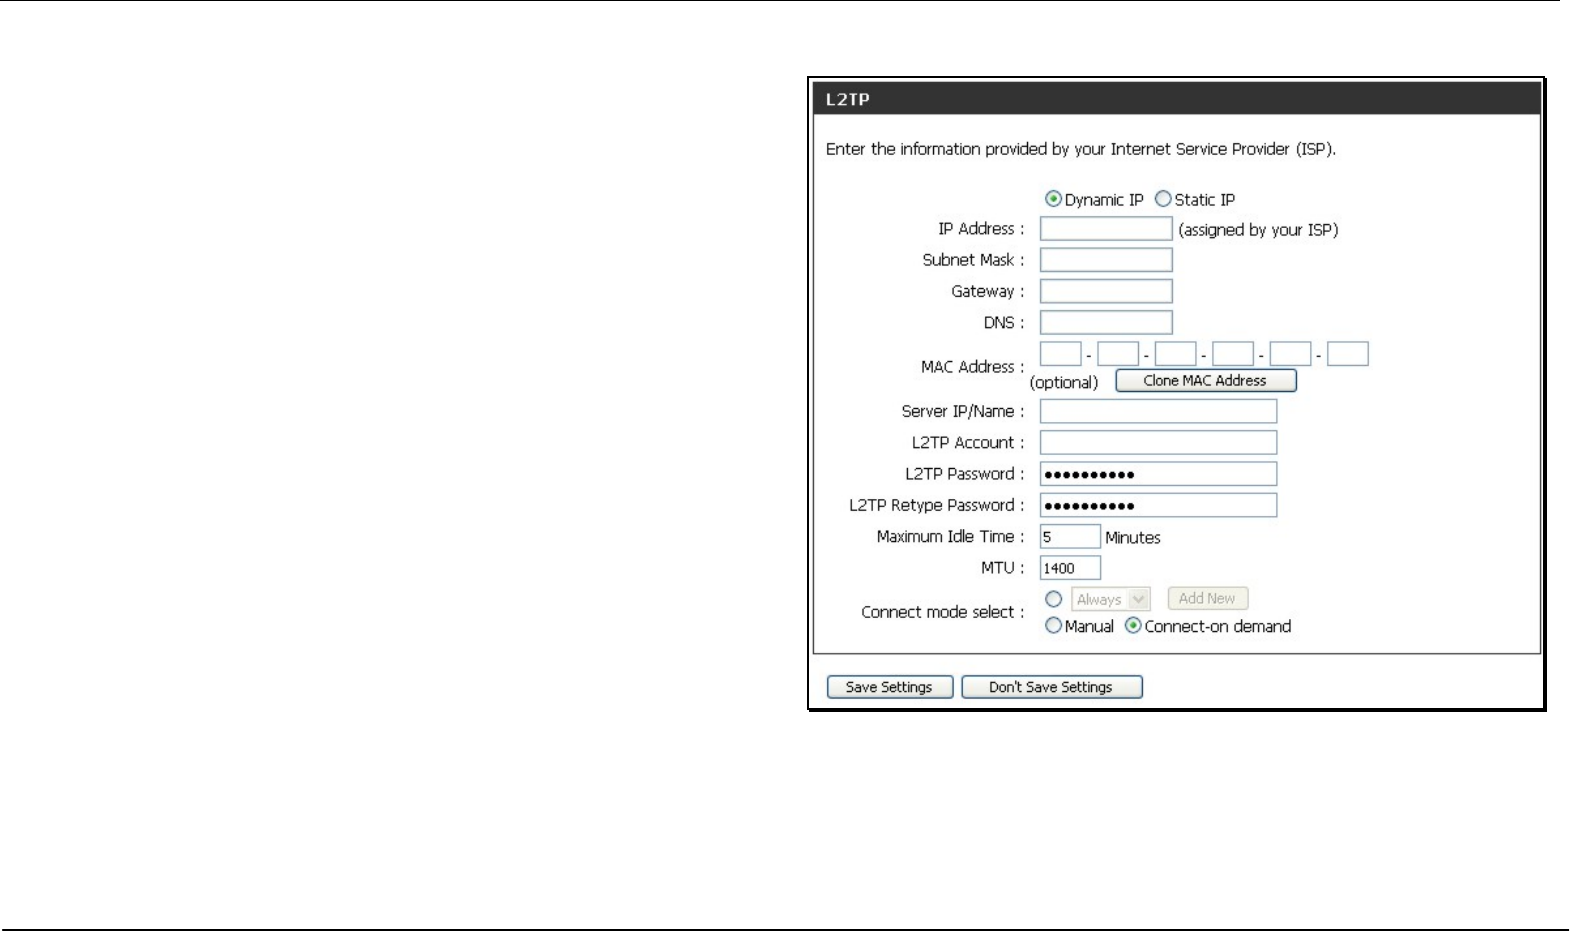Click the L2TP Password field
The width and height of the screenshot is (1570, 931).
1158,474
